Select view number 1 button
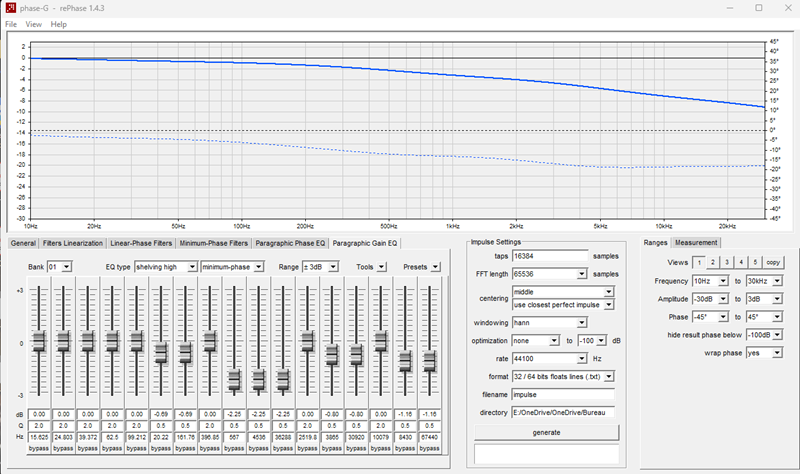Viewport: 800px width, 474px height. (x=699, y=262)
